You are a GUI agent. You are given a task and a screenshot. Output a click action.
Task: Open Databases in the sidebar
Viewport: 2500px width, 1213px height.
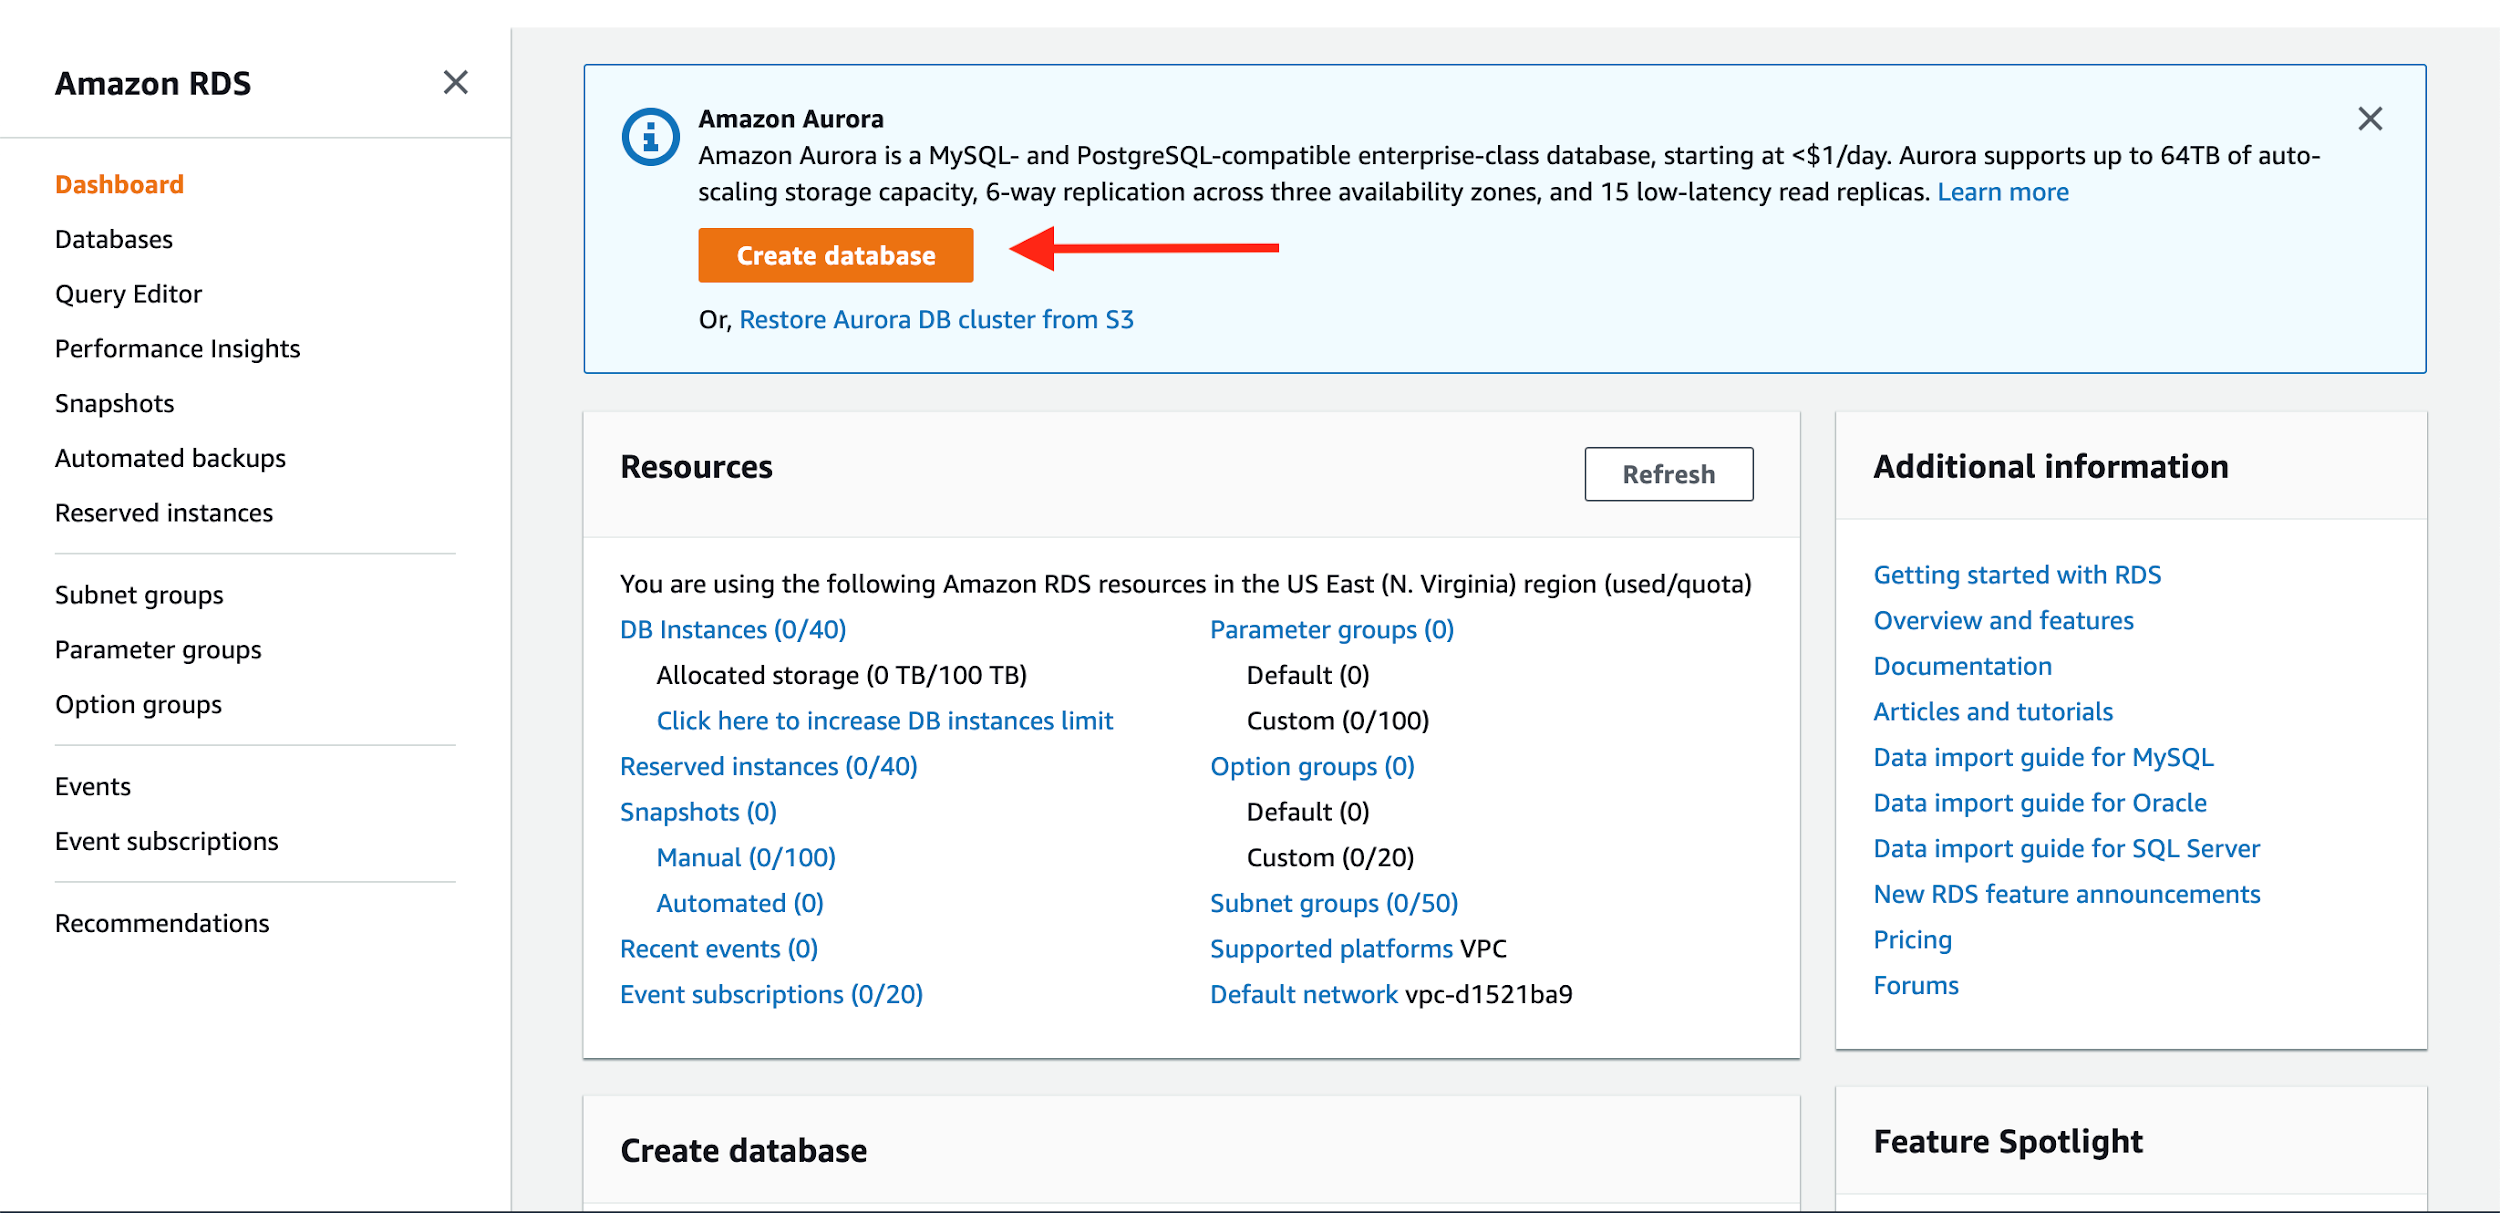114,240
